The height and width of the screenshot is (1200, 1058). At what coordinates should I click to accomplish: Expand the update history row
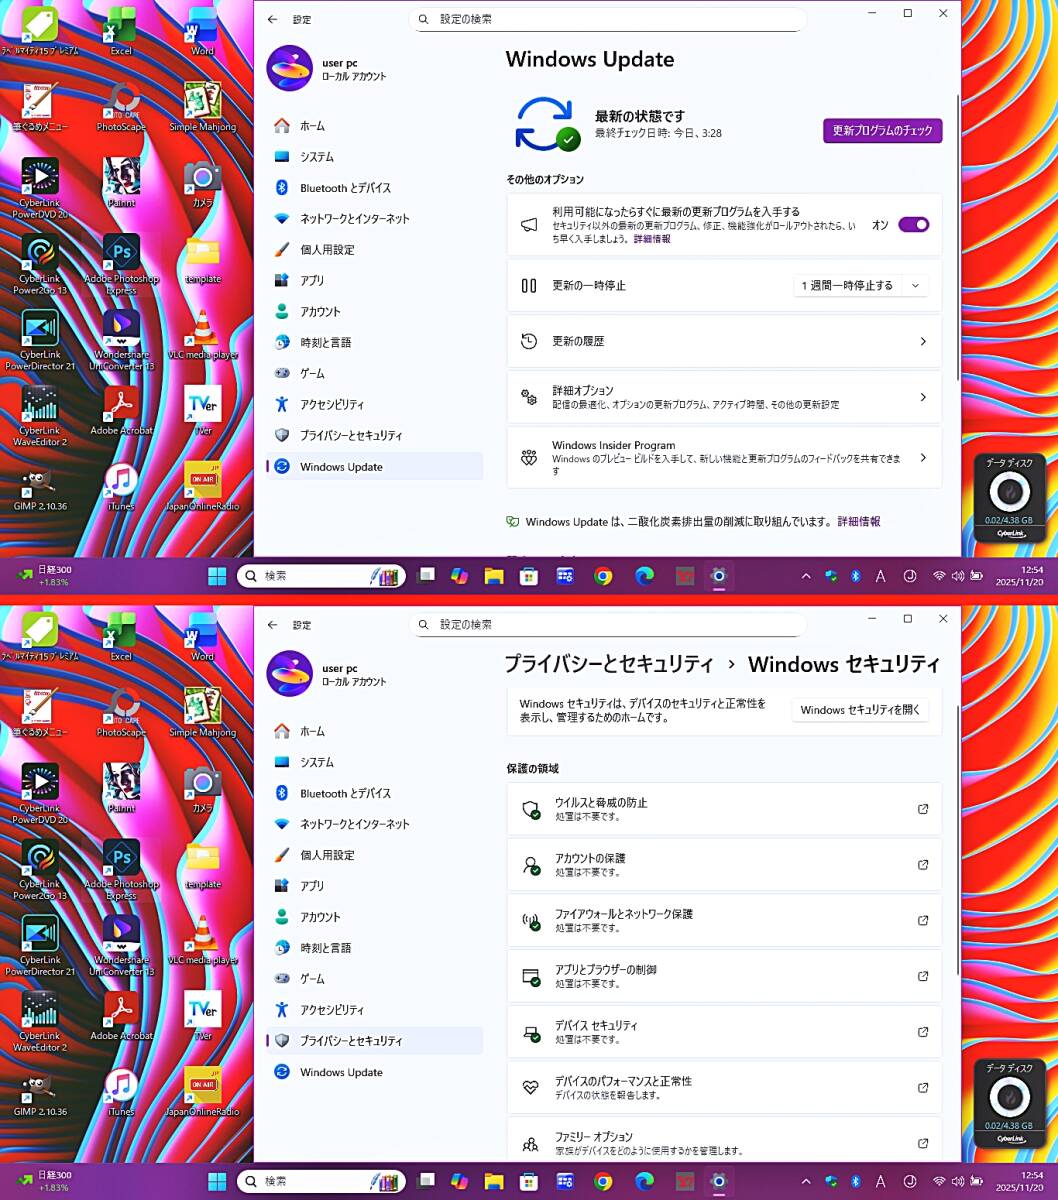tap(724, 342)
